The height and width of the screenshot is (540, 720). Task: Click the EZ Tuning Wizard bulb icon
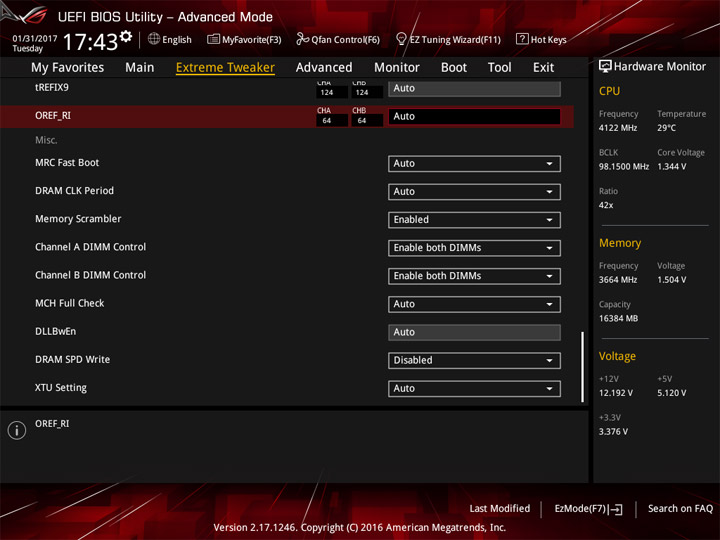tap(401, 39)
